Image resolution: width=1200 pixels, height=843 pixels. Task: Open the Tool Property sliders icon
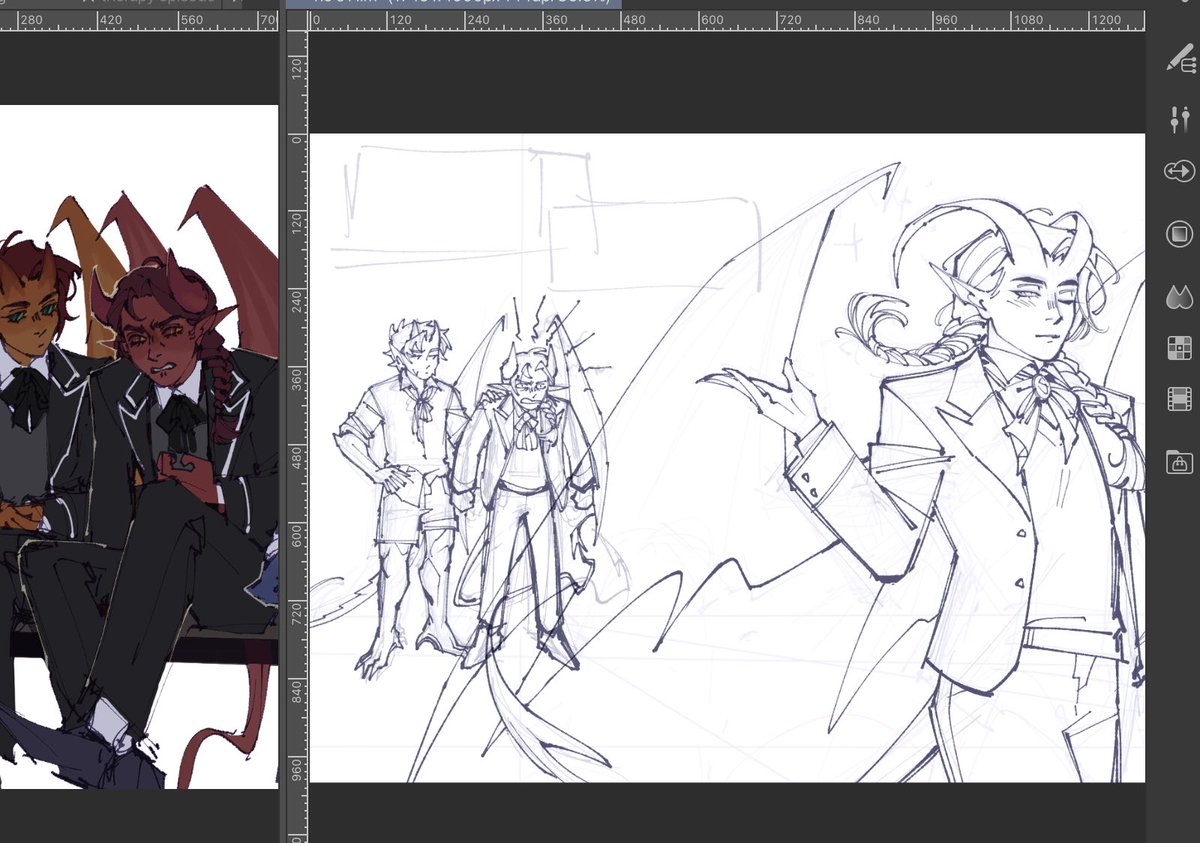1179,119
